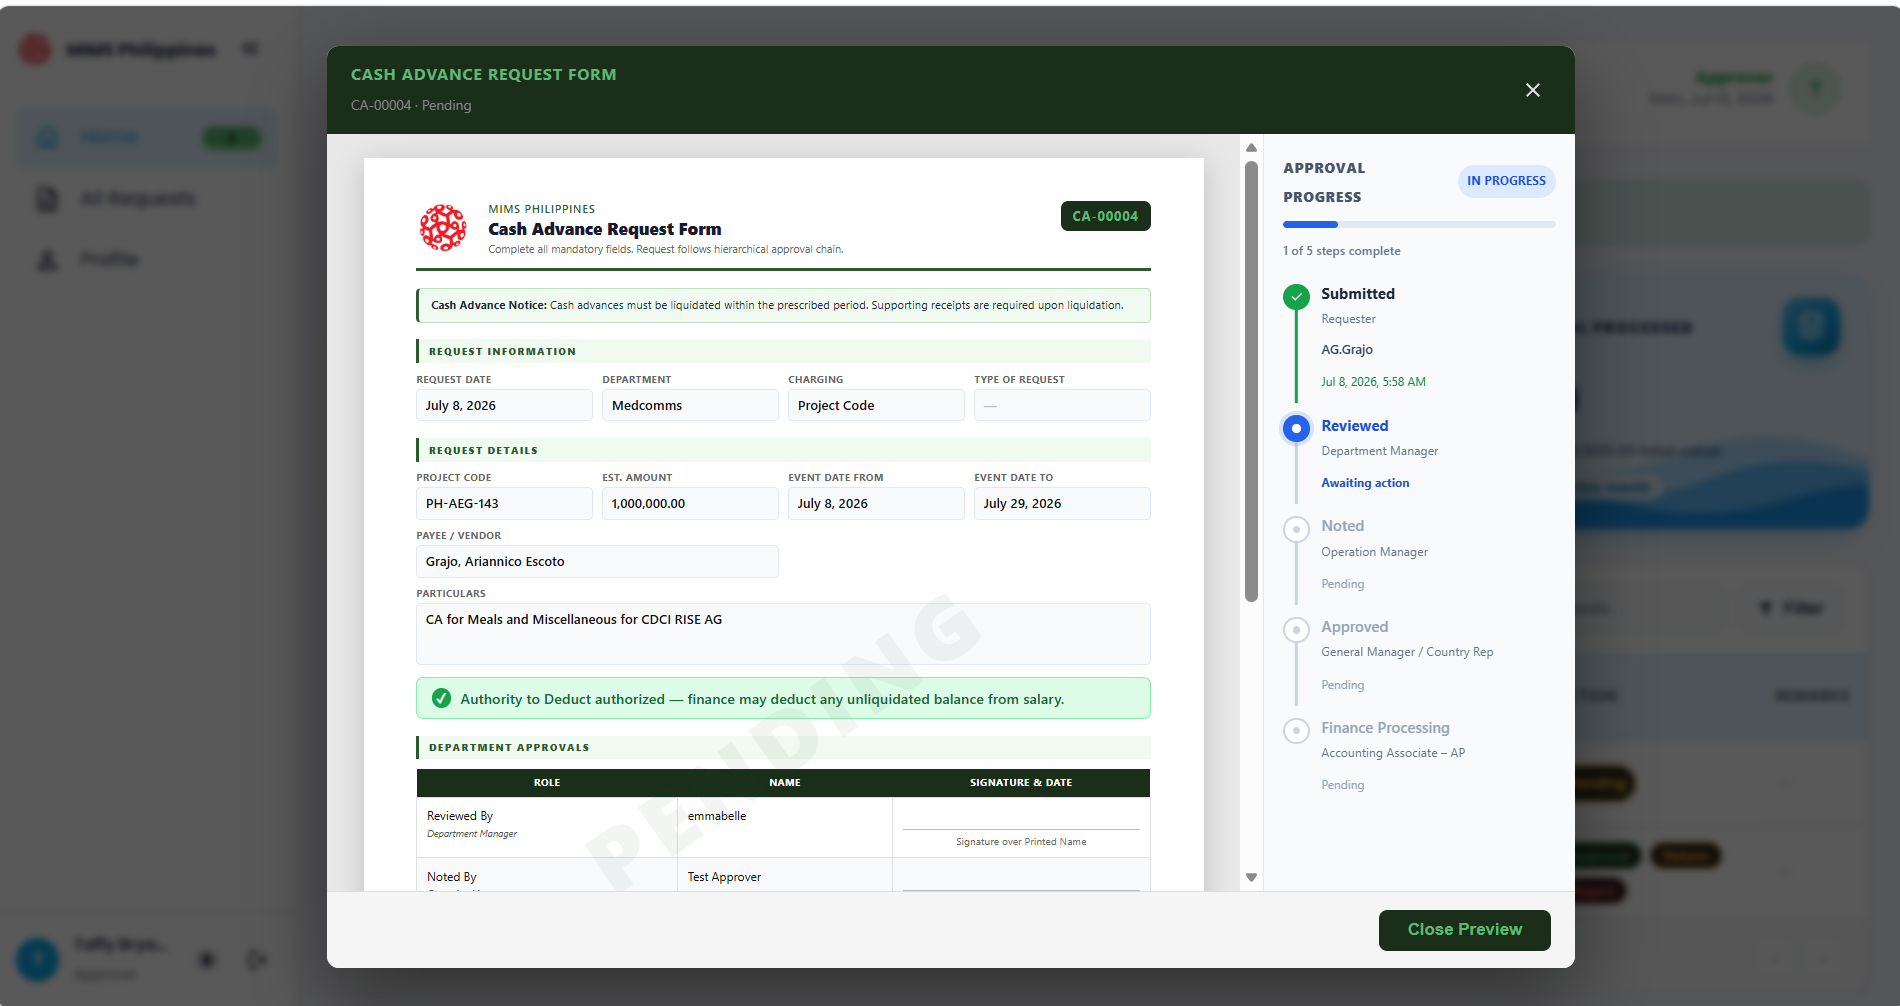Click the 'CA-00004 · Pending' dialog subtitle
The height and width of the screenshot is (1006, 1900).
pos(411,105)
